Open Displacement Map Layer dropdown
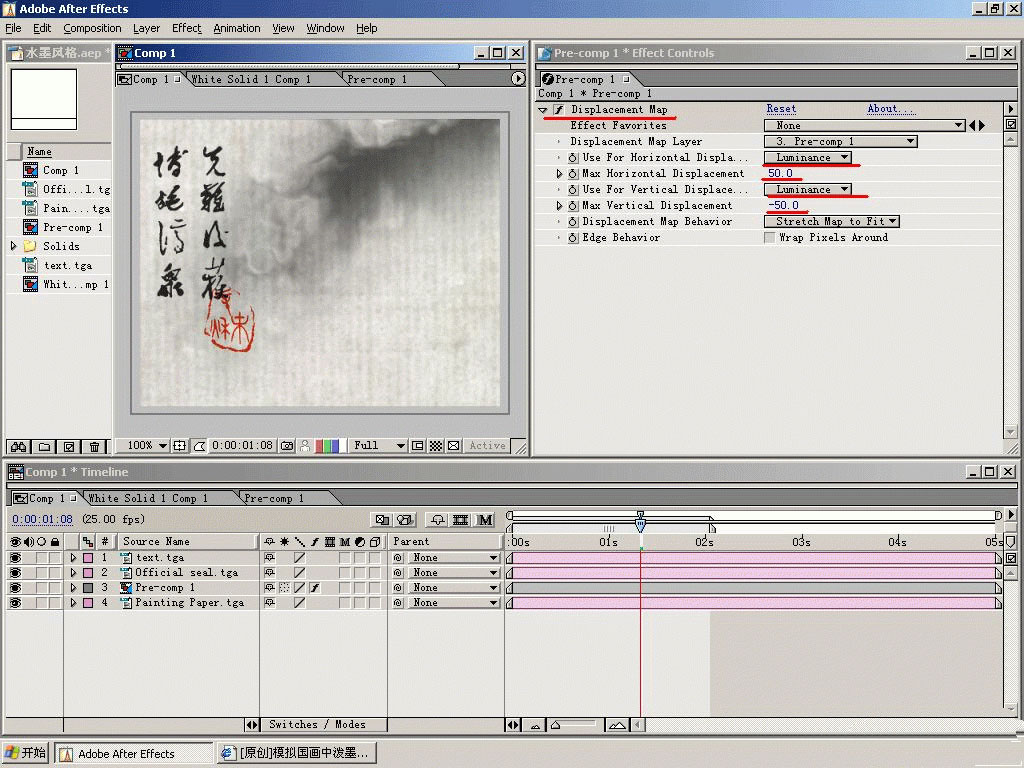Image resolution: width=1024 pixels, height=768 pixels. [841, 142]
